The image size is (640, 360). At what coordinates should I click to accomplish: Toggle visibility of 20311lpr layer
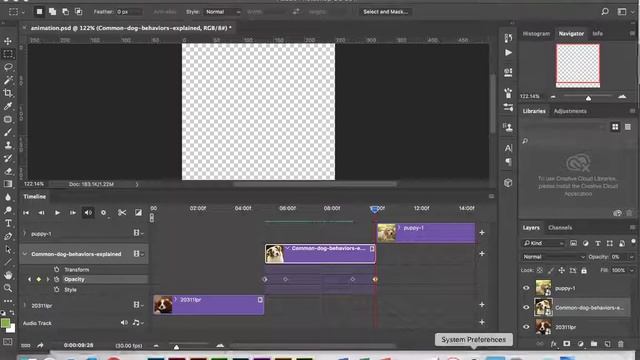click(526, 327)
